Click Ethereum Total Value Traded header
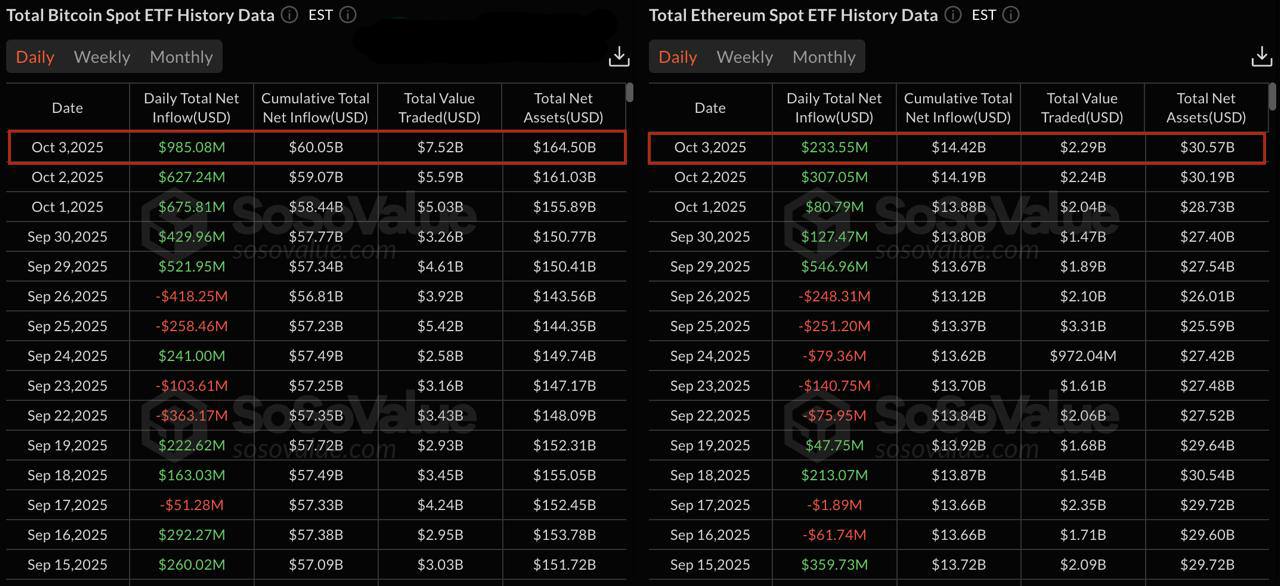 (1082, 108)
